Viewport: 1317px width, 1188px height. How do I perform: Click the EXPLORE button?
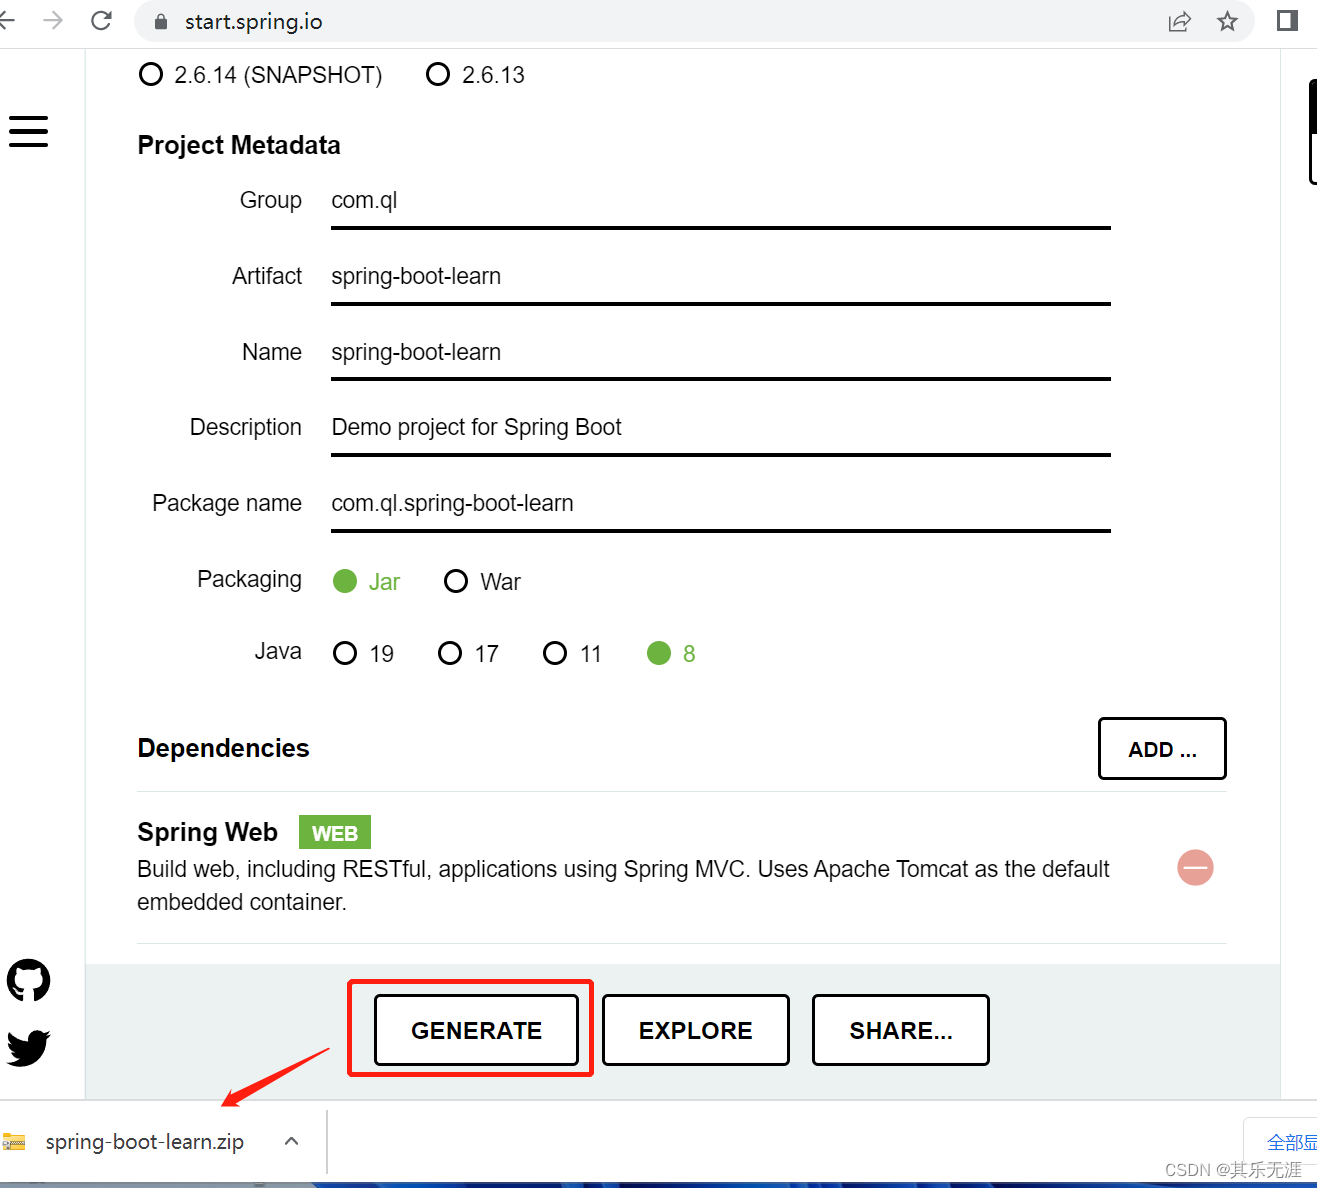[696, 1030]
